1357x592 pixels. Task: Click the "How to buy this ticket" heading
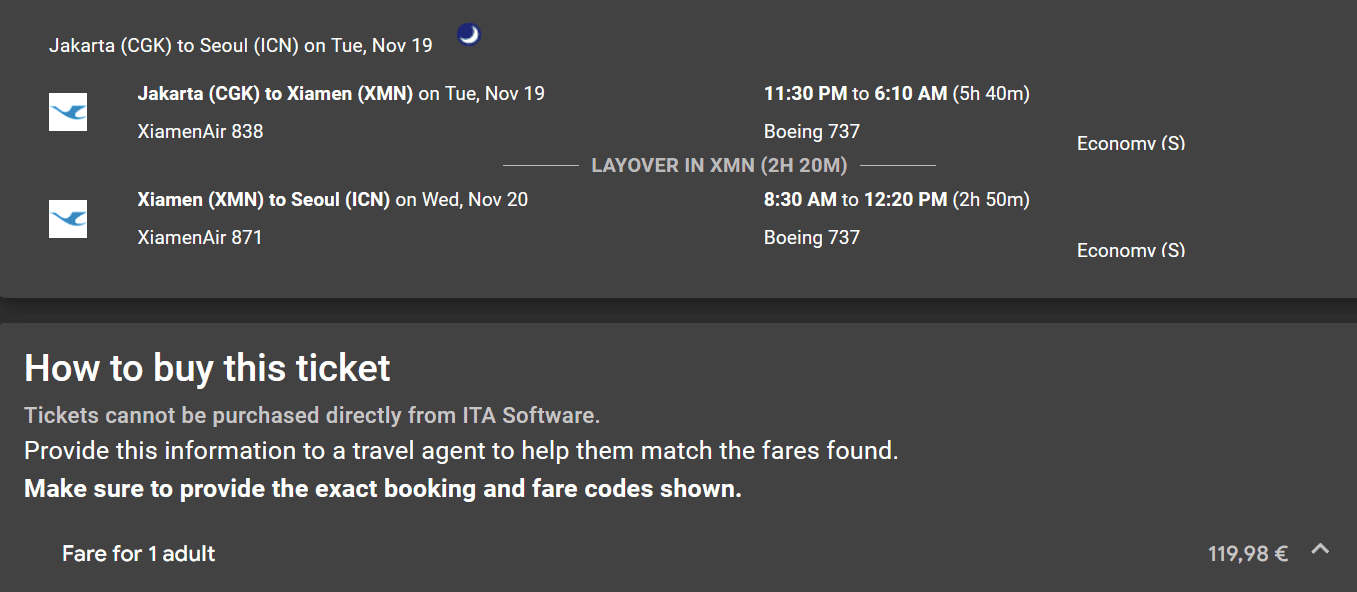click(207, 368)
